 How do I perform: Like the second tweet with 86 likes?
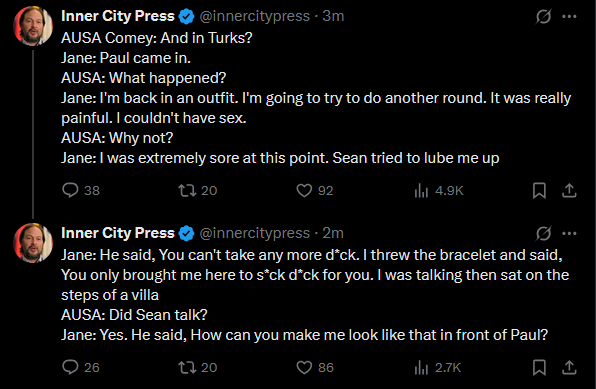point(315,367)
